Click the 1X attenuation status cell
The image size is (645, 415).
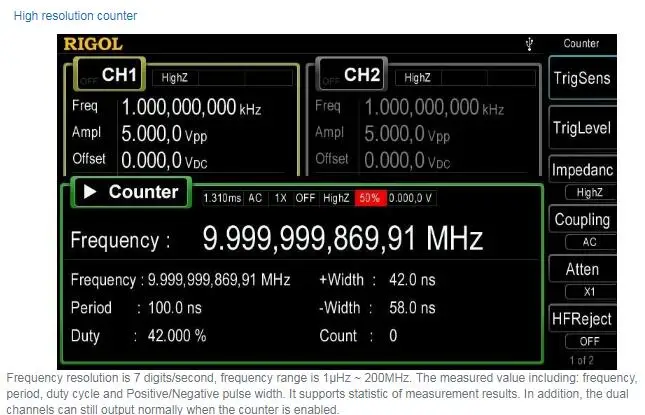coord(281,198)
